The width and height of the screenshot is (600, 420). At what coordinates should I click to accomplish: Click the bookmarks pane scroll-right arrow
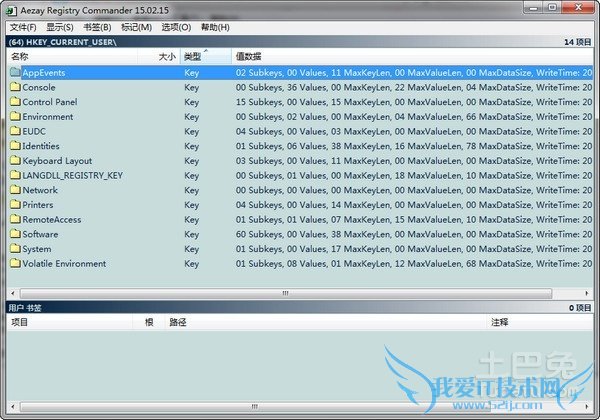(587, 406)
